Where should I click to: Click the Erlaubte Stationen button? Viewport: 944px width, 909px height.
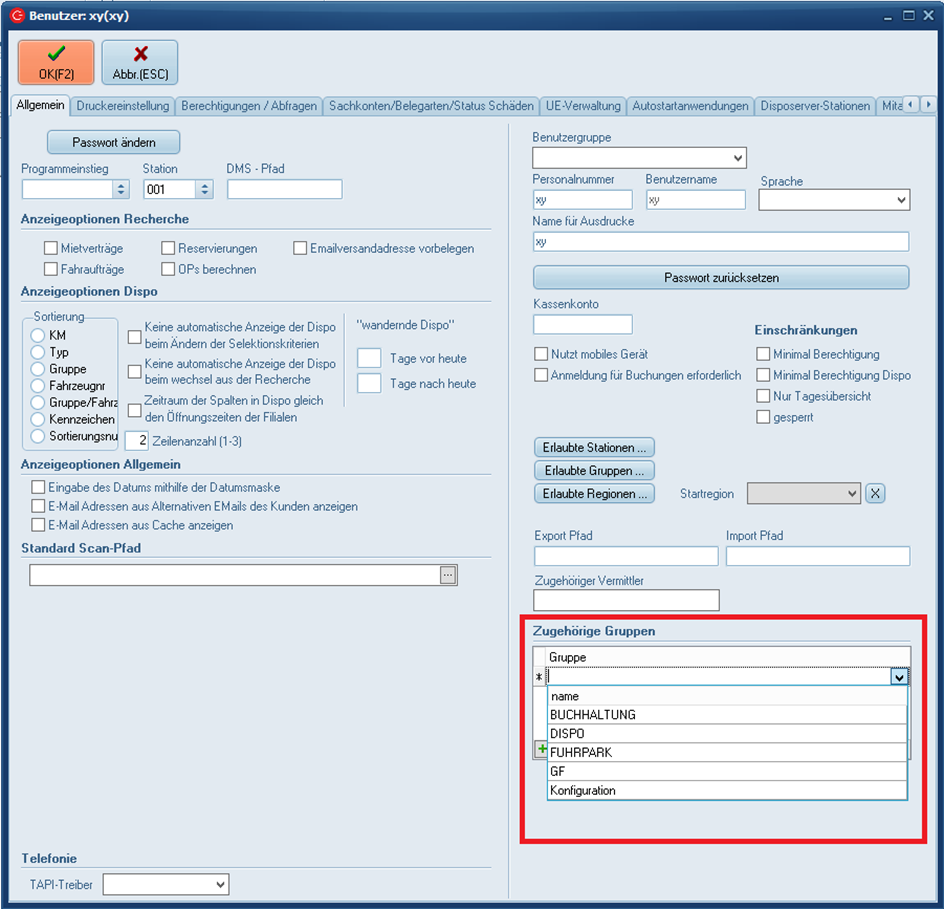(x=594, y=447)
